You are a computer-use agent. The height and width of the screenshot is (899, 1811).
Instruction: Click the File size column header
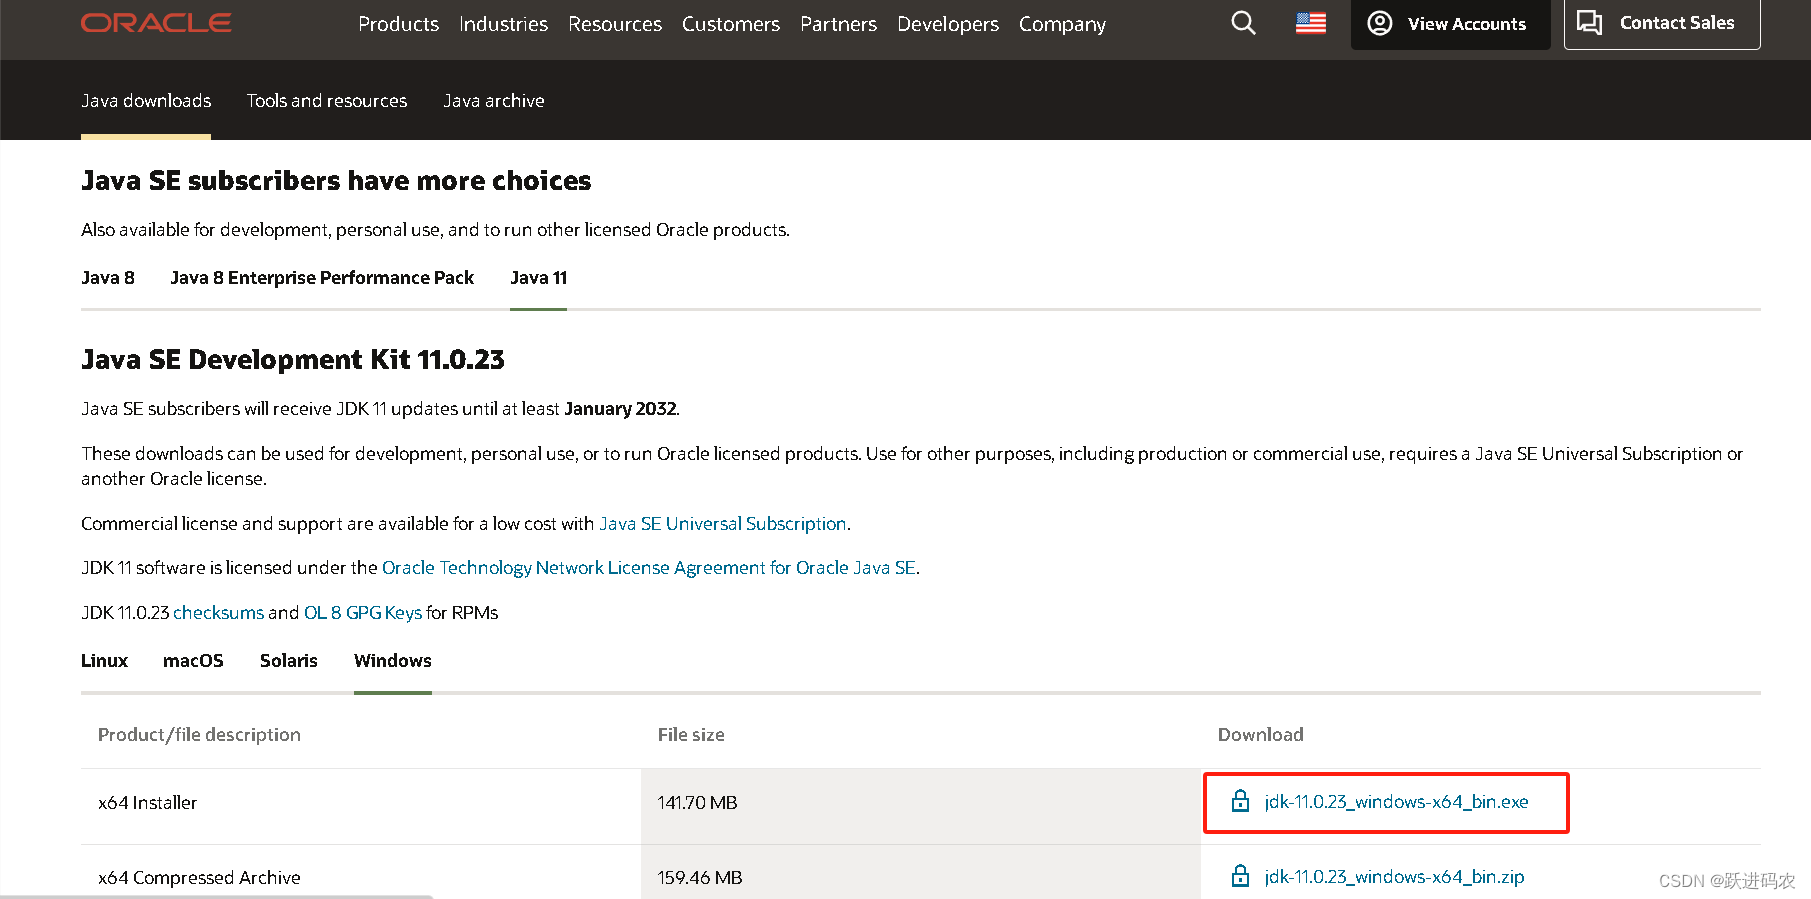[x=691, y=735]
